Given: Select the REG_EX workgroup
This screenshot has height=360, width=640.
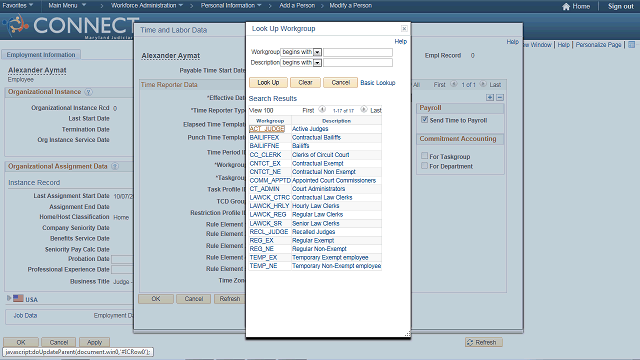Looking at the screenshot, I should (x=262, y=240).
